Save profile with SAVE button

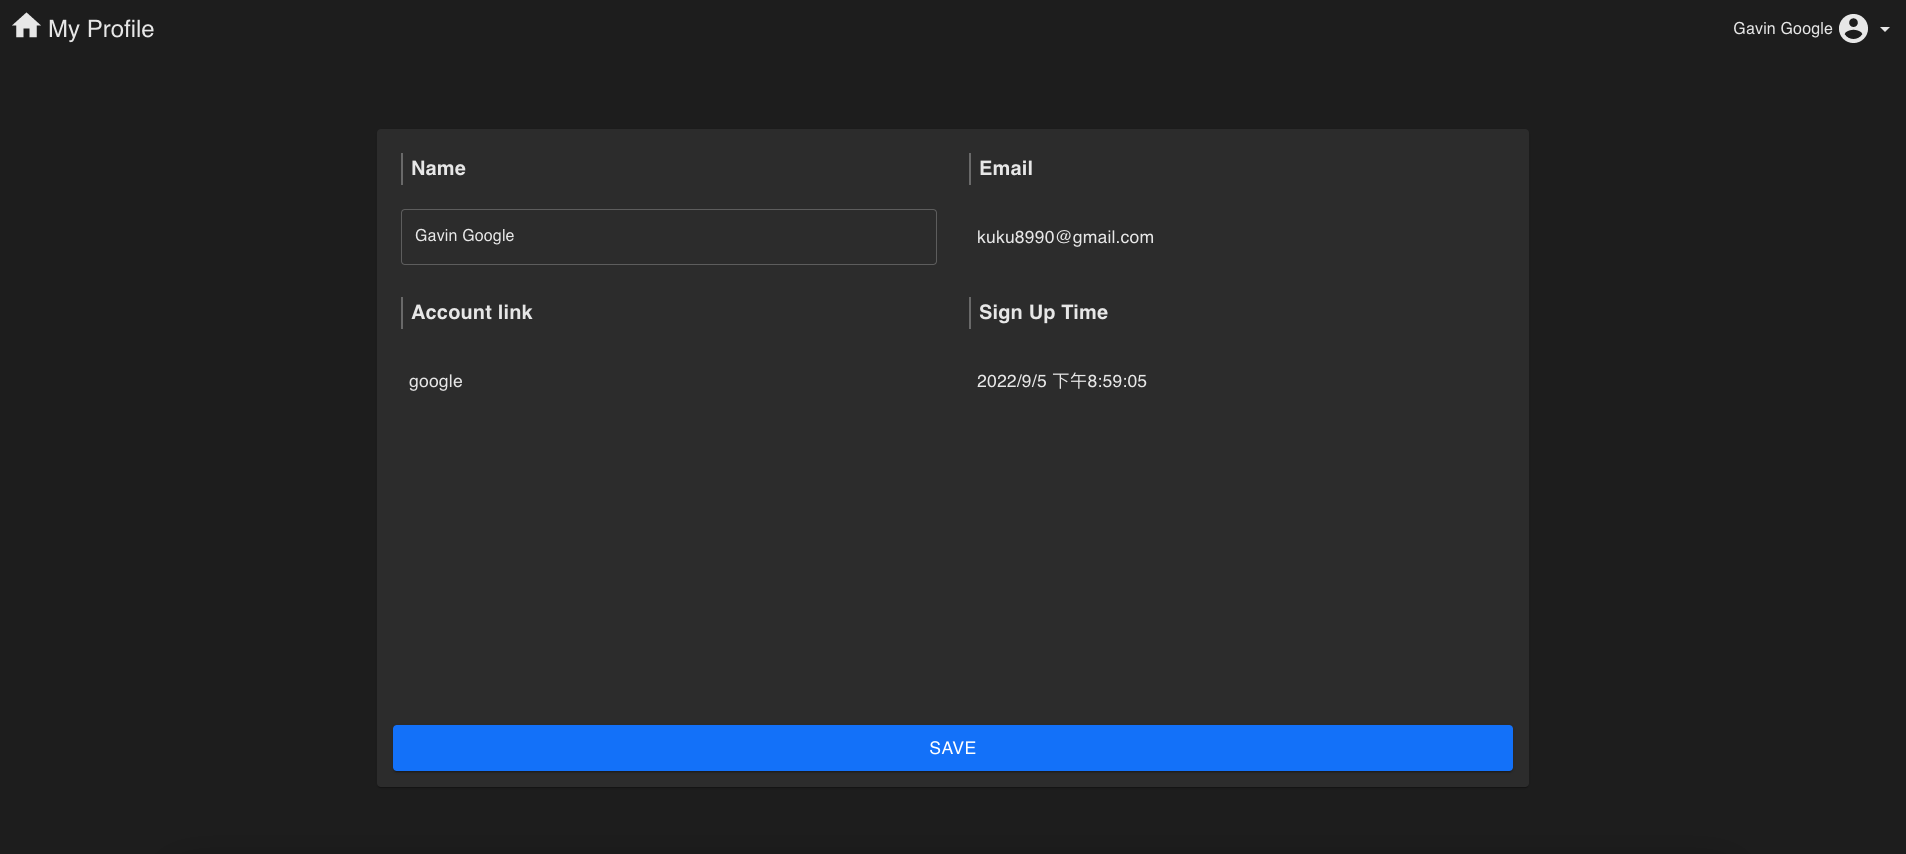click(x=952, y=748)
